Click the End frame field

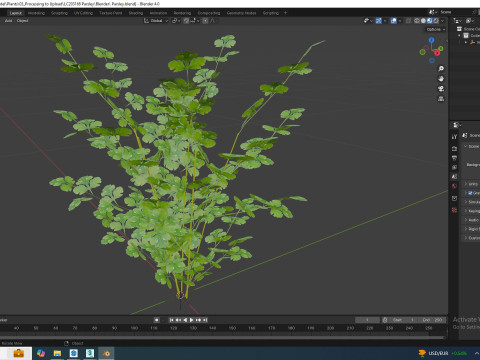tap(432, 320)
